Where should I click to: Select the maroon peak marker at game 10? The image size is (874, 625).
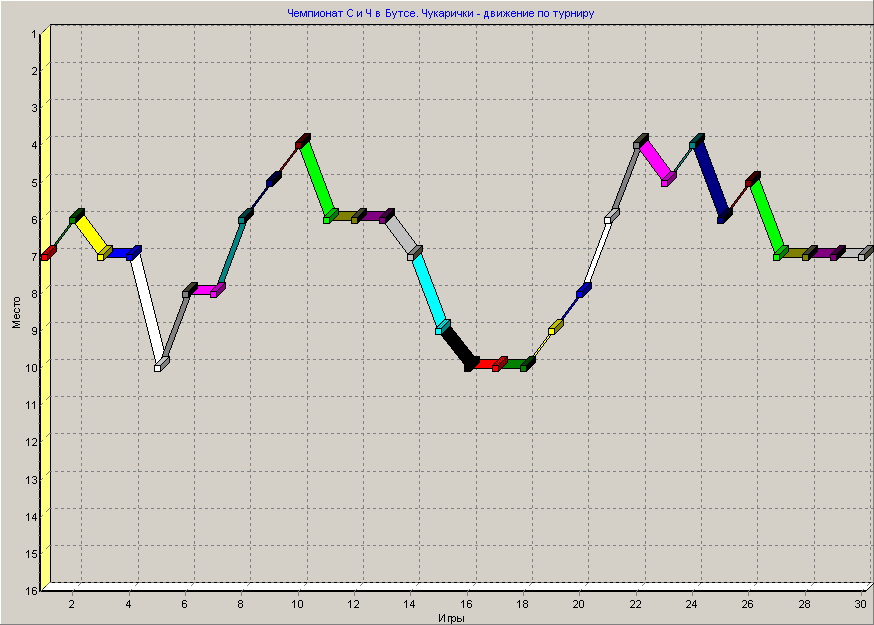302,142
